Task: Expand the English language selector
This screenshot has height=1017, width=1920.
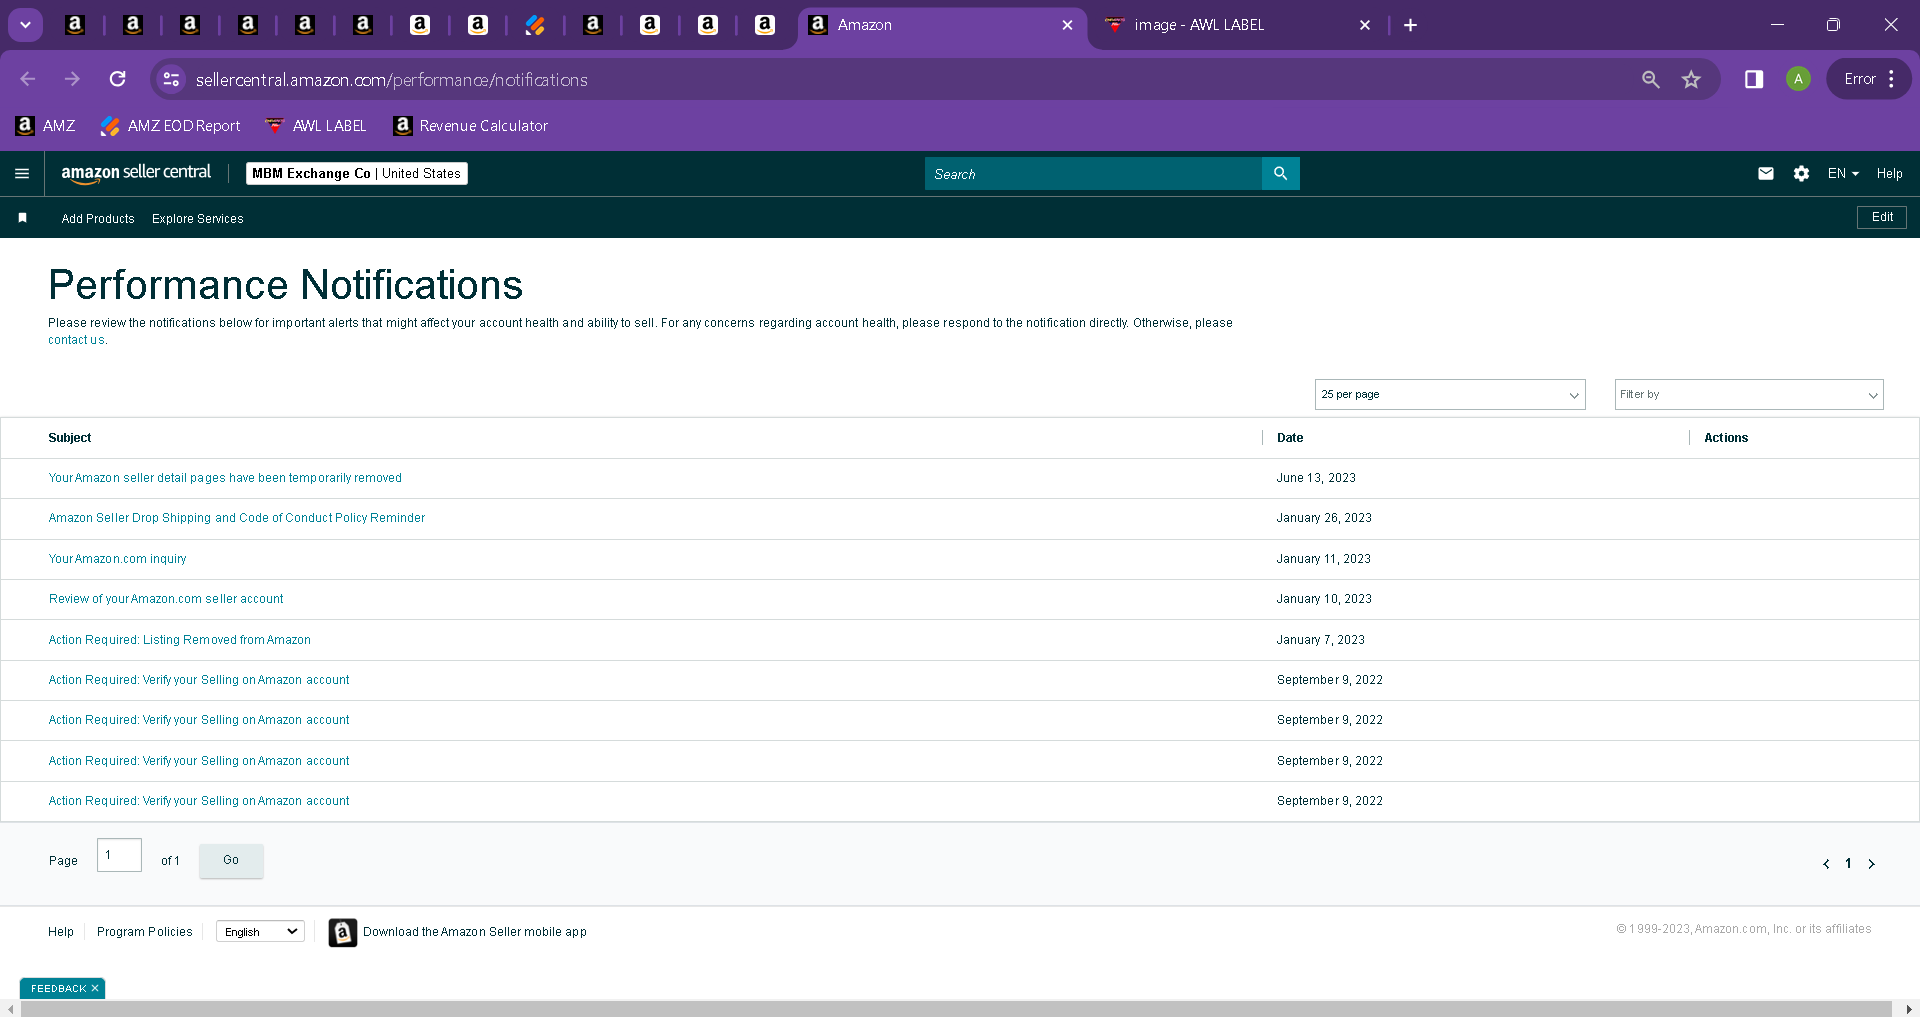Action: point(260,932)
